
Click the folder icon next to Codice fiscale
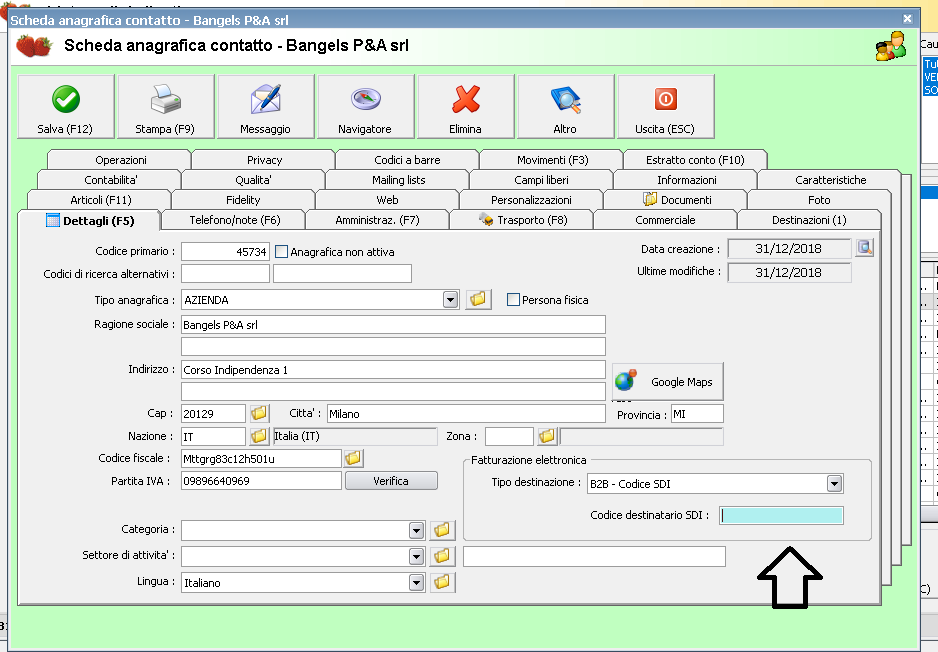(353, 459)
